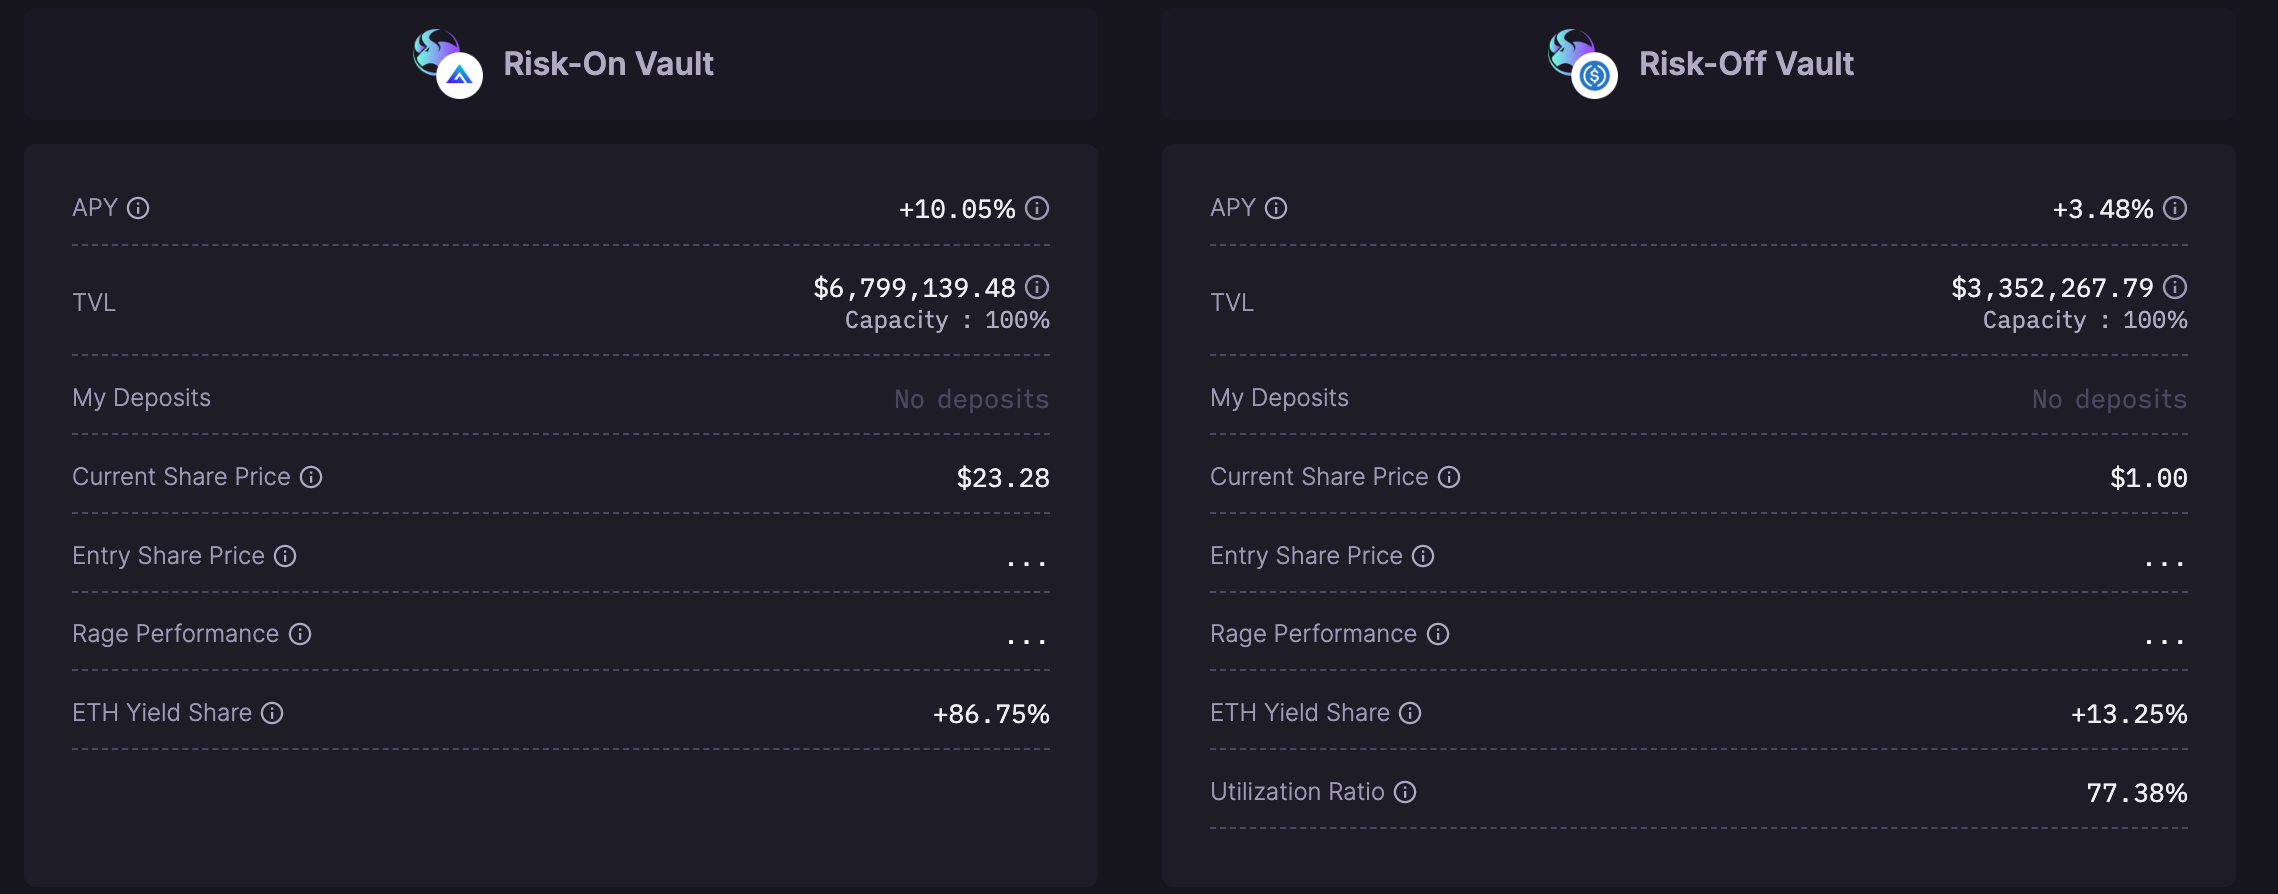Click info icon beside Risk-Off APY label
The height and width of the screenshot is (894, 2278).
pyautogui.click(x=1276, y=208)
